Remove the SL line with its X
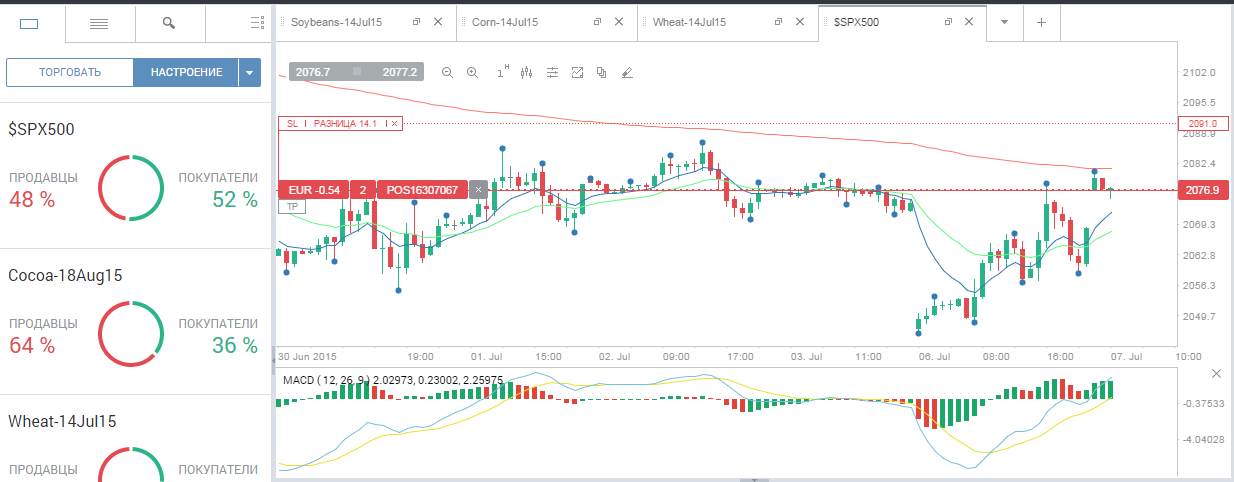1234x482 pixels. pyautogui.click(x=395, y=123)
